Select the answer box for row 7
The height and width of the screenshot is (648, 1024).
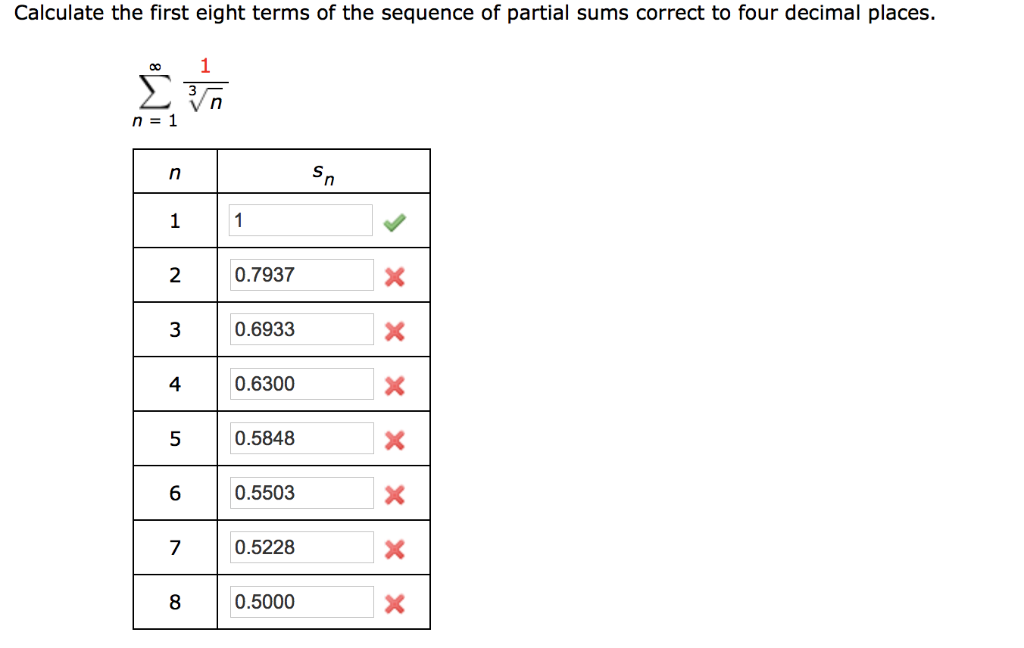tap(300, 546)
